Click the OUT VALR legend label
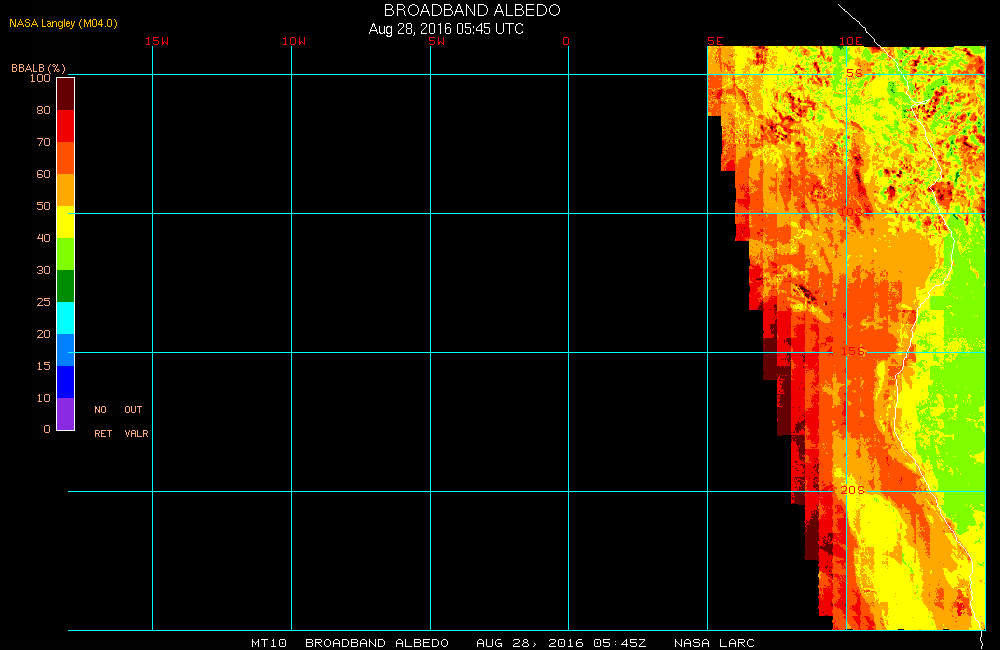This screenshot has height=650, width=1000. [135, 421]
